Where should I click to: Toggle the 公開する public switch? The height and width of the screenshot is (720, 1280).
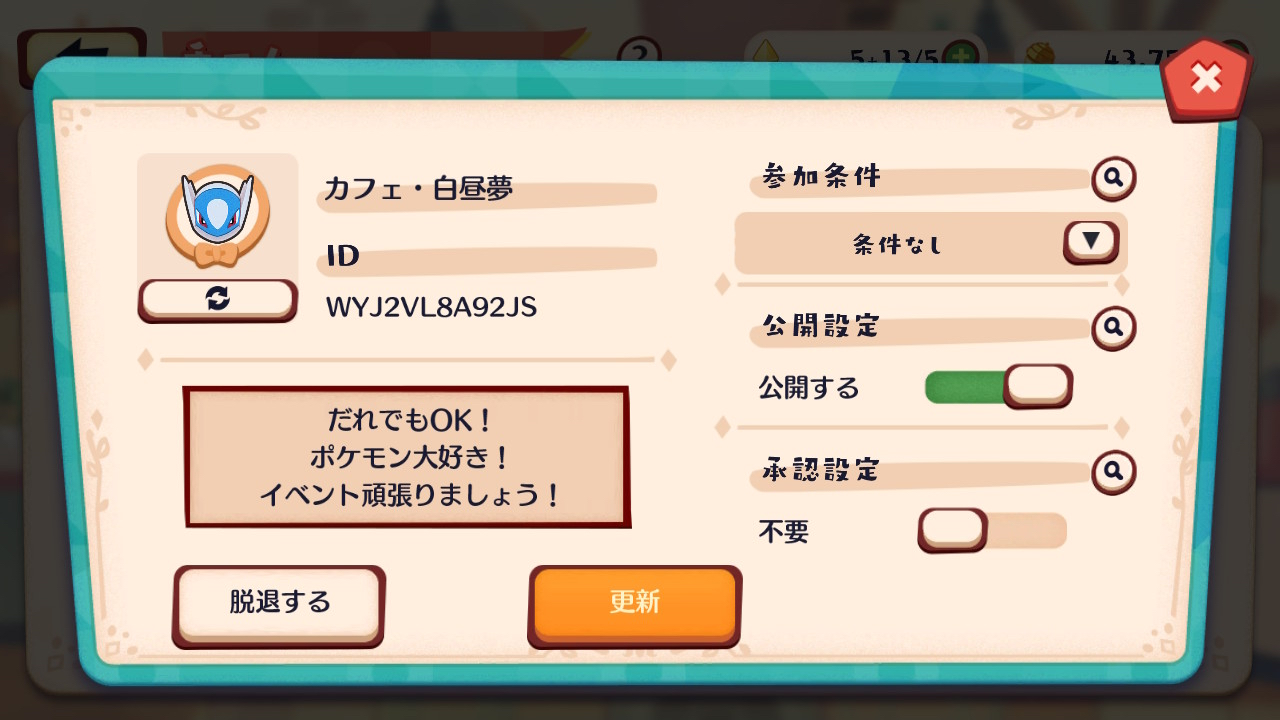click(998, 386)
